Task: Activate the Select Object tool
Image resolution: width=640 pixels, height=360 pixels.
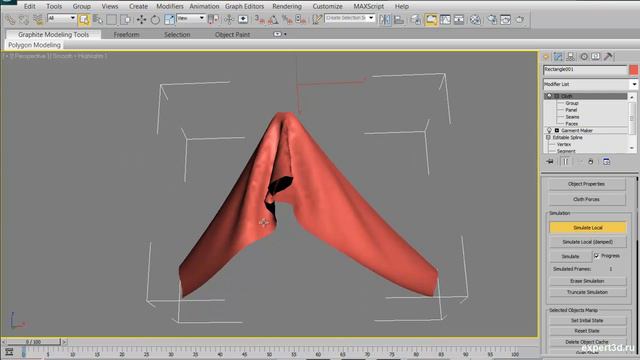Action: click(84, 19)
